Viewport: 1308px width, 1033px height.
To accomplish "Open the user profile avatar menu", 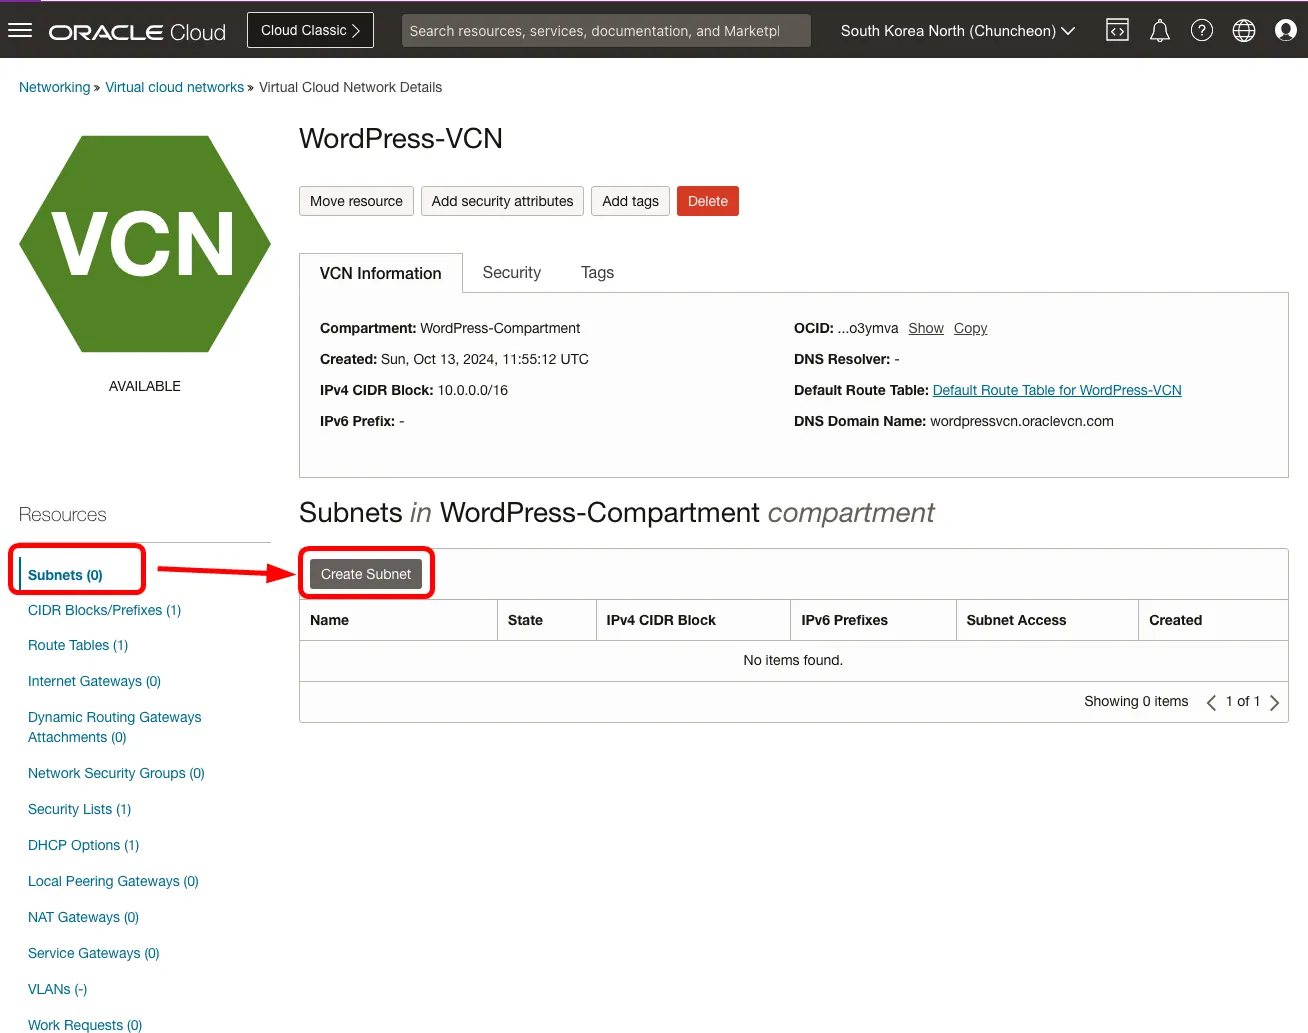I will point(1286,31).
